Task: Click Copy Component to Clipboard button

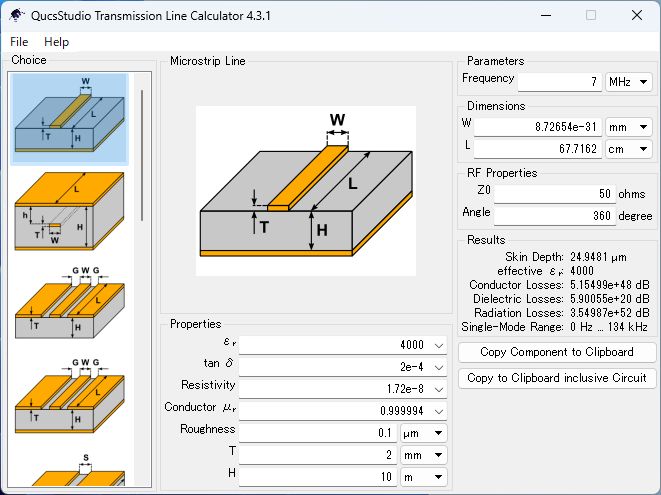Action: 557,352
